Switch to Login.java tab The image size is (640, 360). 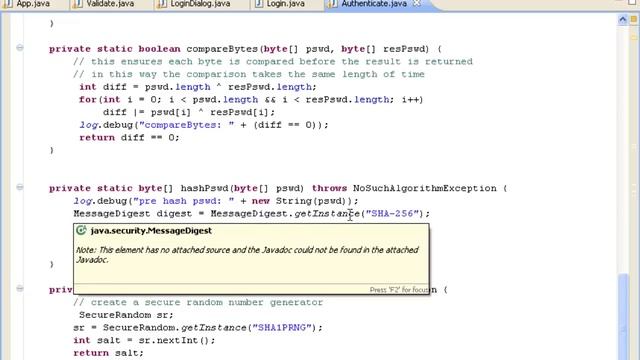pyautogui.click(x=285, y=4)
